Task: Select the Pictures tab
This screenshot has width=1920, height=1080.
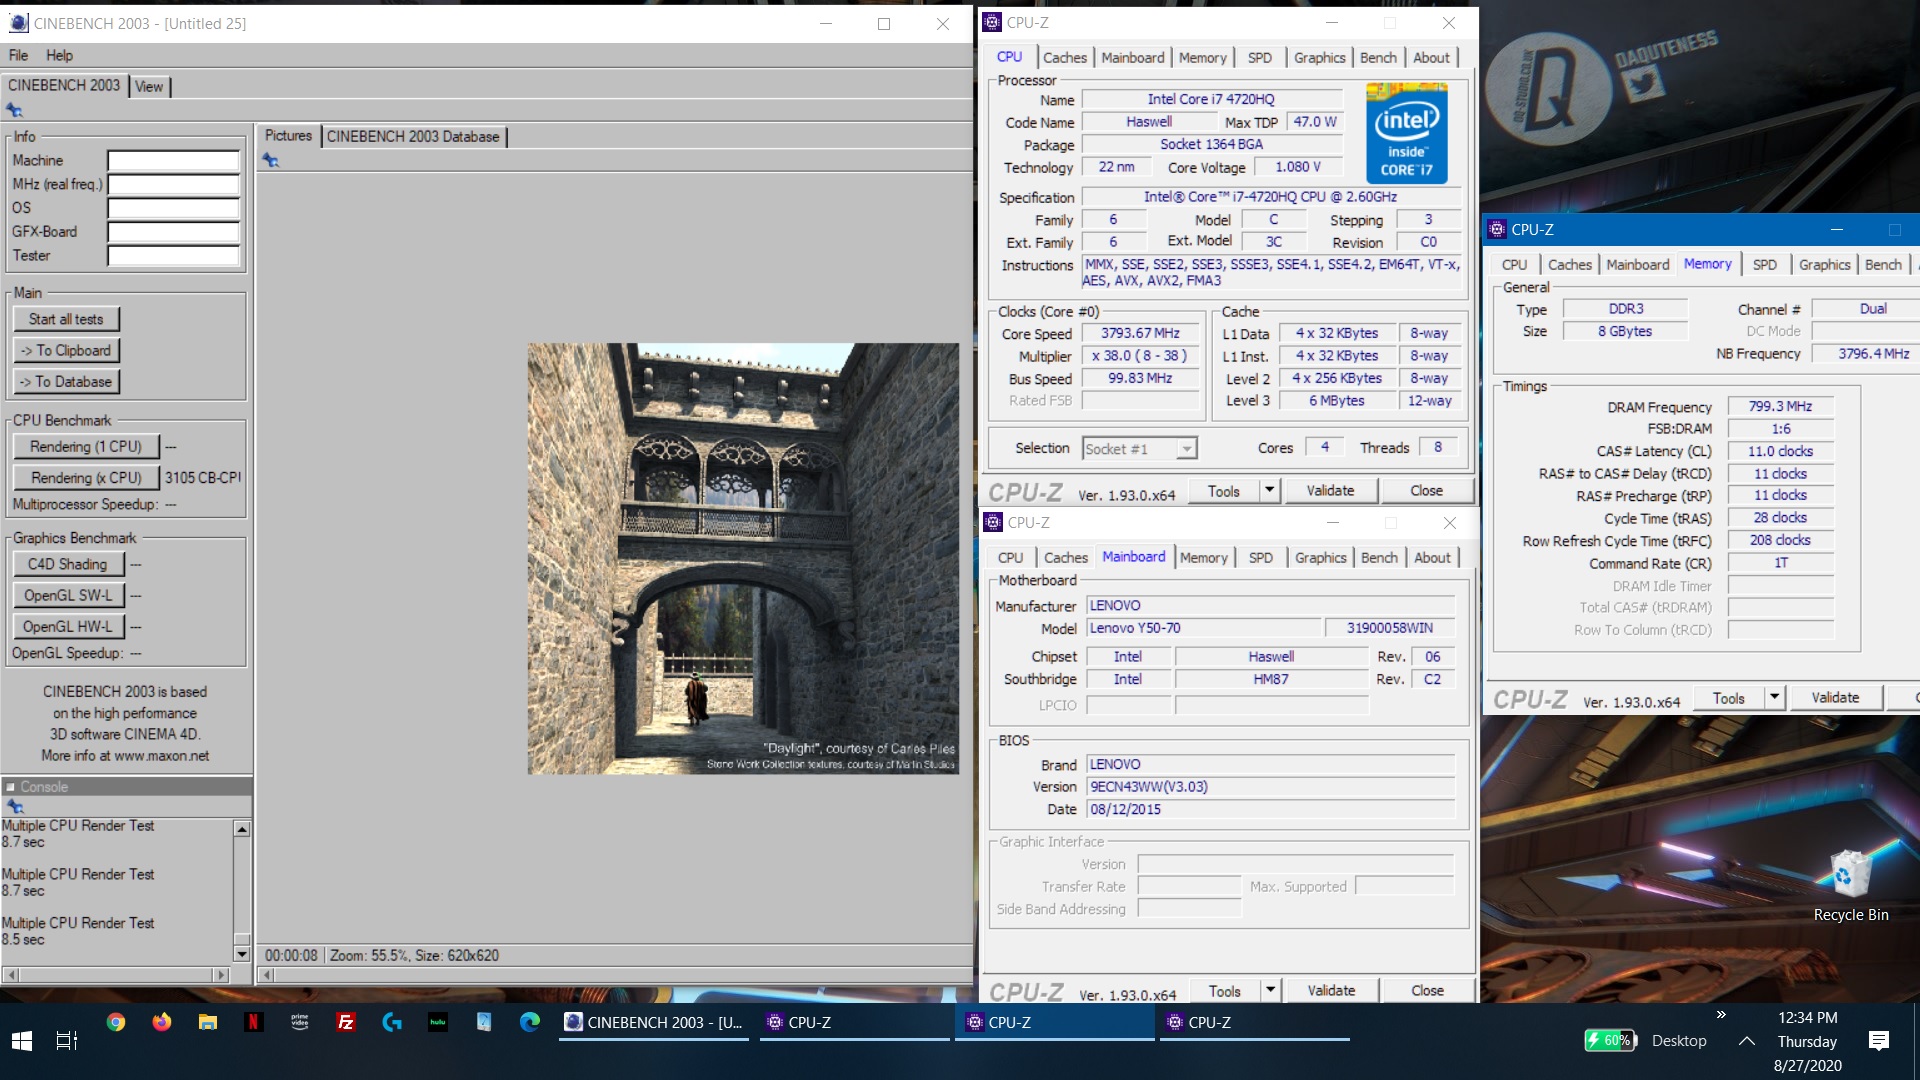Action: (288, 135)
